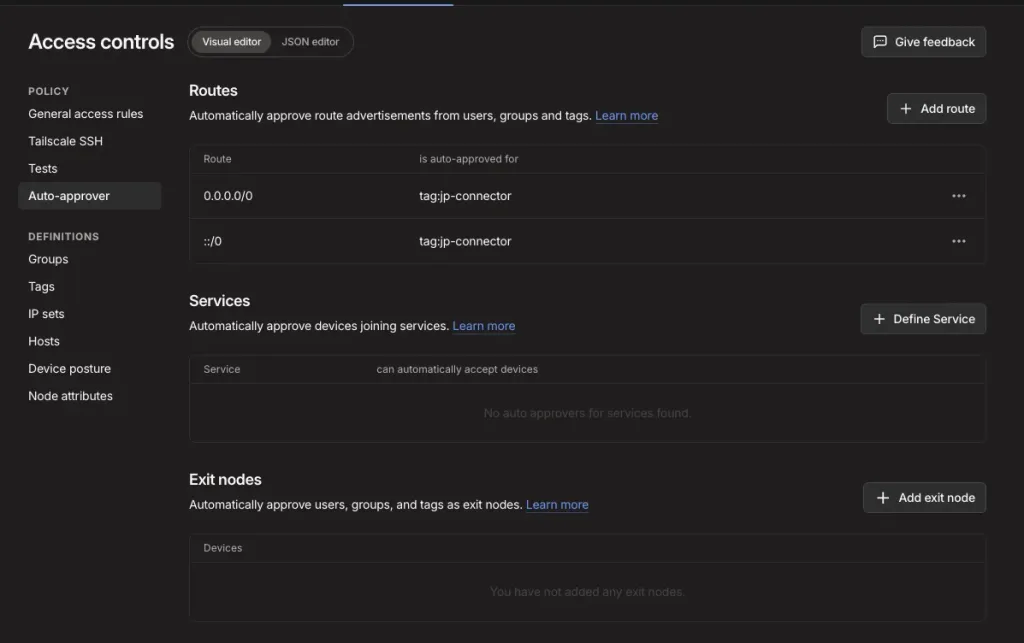Open menu for the 0.0.0.0/0 route
This screenshot has width=1024, height=643.
[x=958, y=196]
